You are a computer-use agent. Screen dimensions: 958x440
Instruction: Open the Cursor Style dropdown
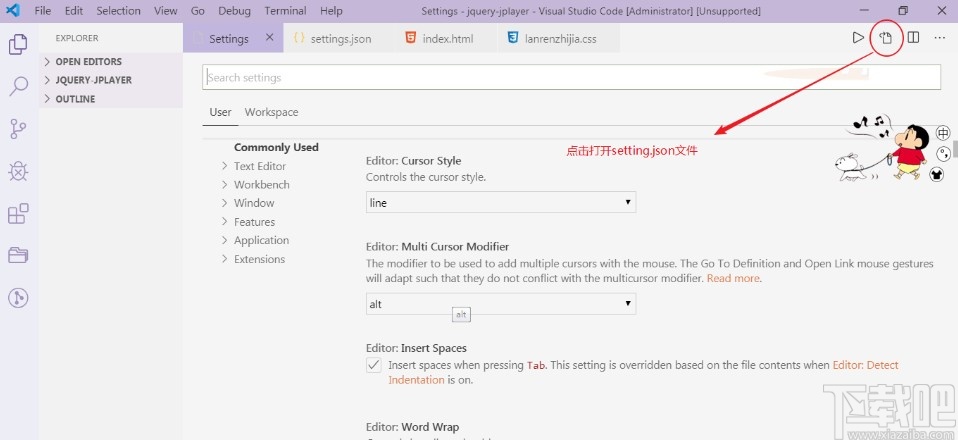click(x=500, y=202)
